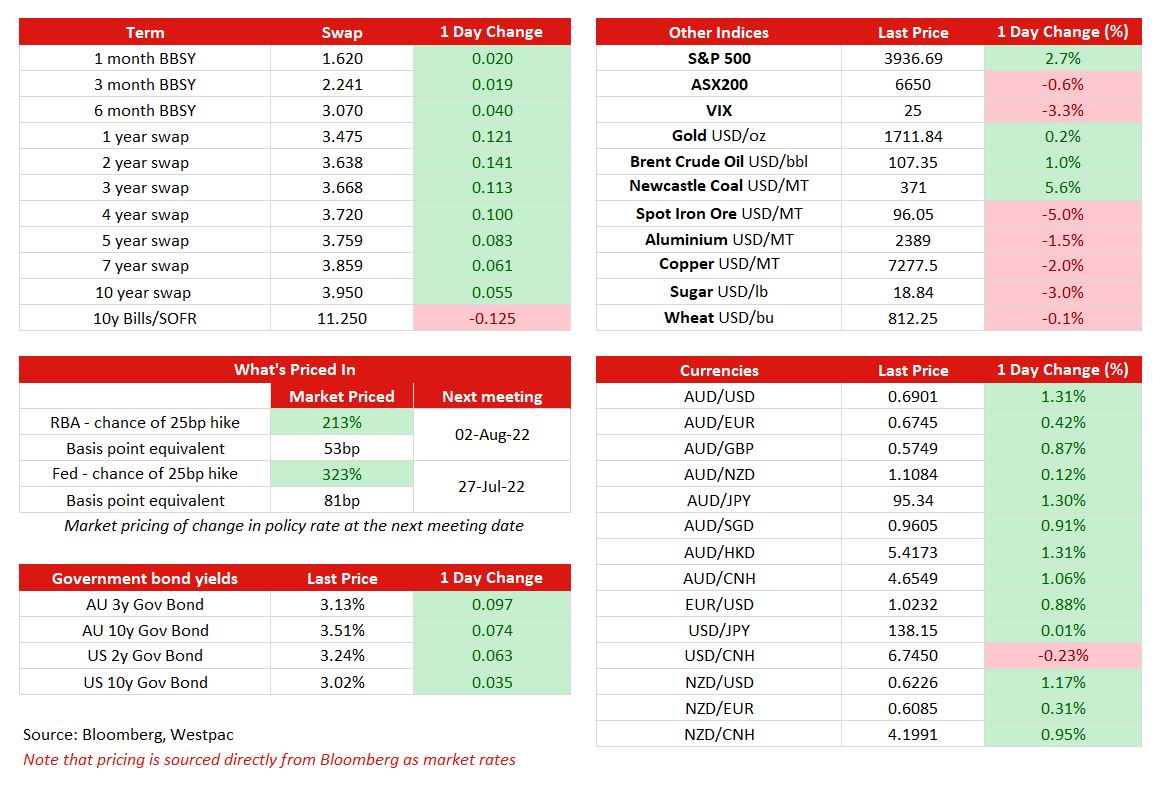The width and height of the screenshot is (1168, 791).
Task: Click the 10y Bills/SOFR change cell
Action: click(x=492, y=318)
